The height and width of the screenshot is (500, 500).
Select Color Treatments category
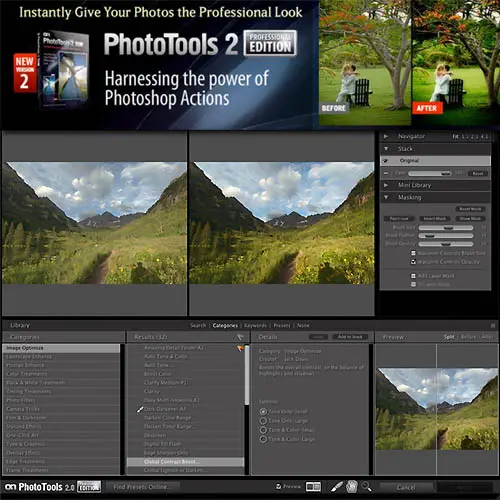click(x=61, y=374)
